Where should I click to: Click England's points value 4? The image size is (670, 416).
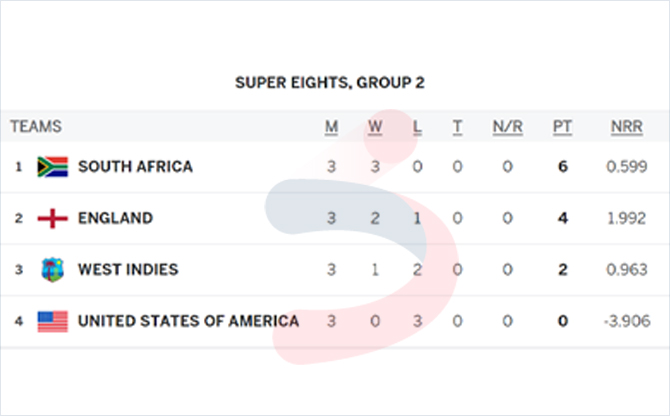[x=563, y=218]
